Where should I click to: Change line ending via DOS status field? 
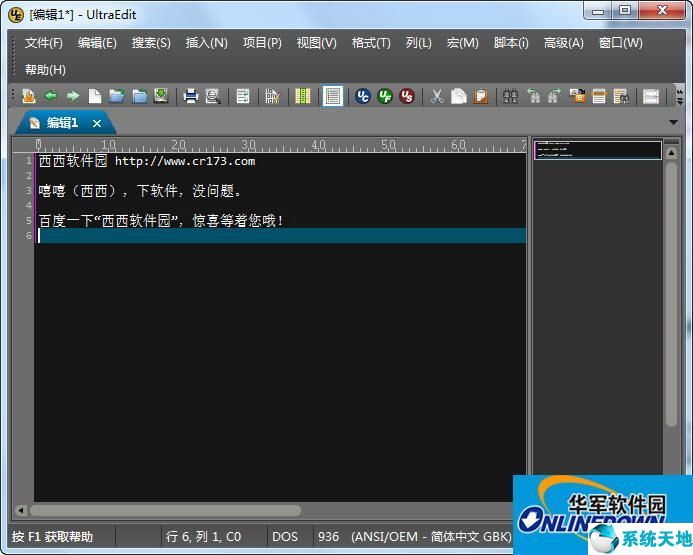(x=285, y=537)
